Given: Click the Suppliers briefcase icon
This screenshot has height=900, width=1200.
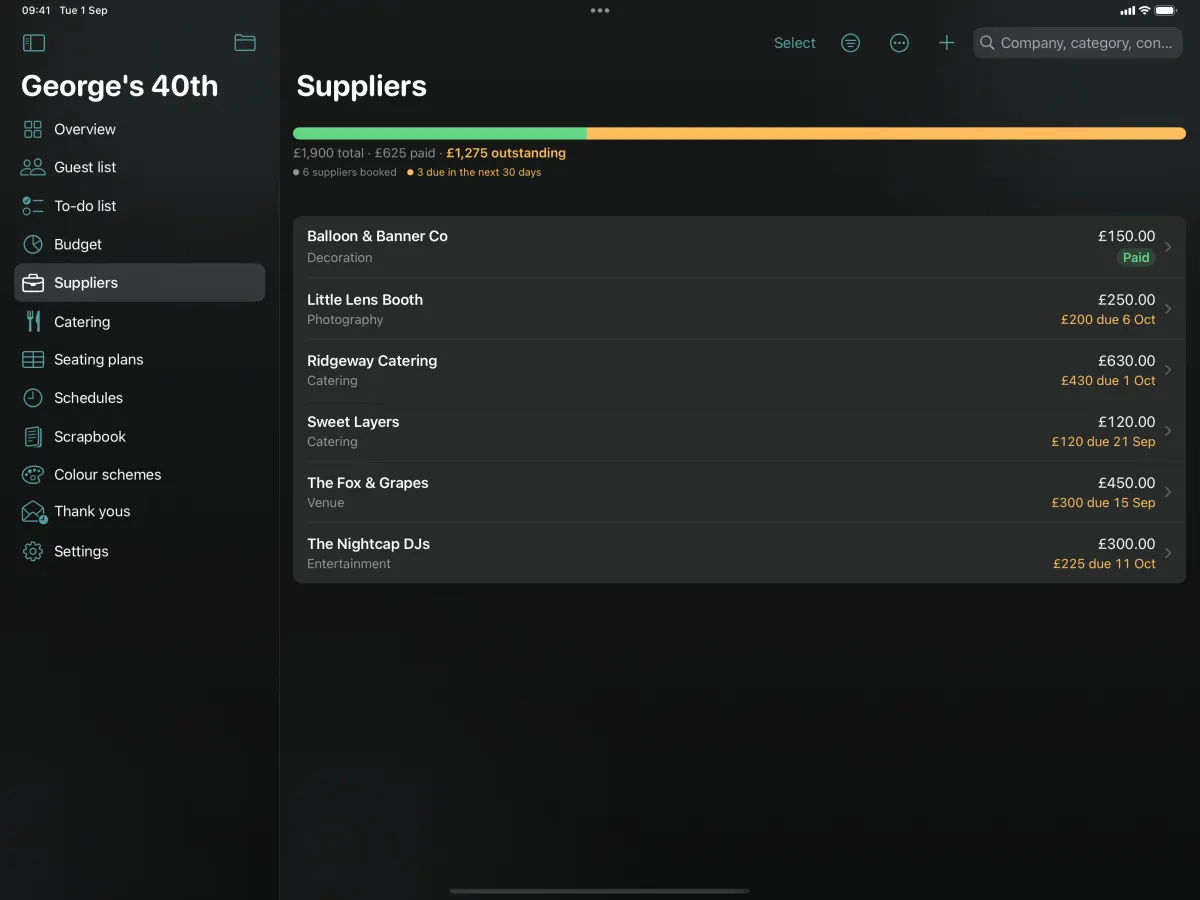Looking at the screenshot, I should 33,283.
